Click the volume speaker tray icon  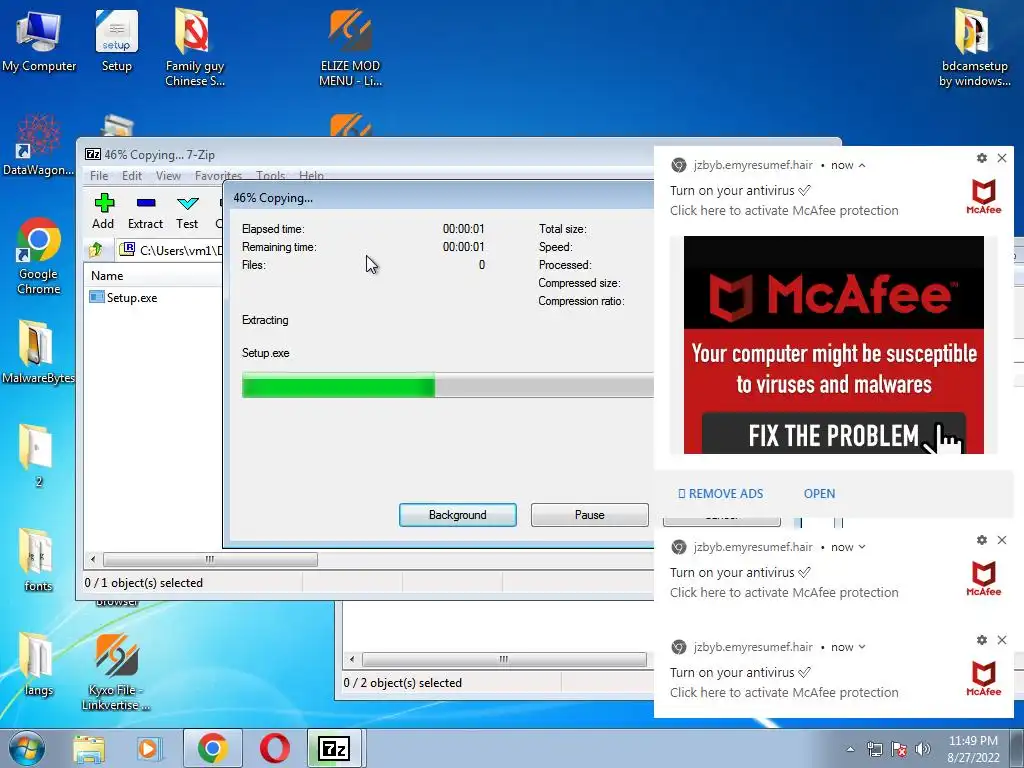923,749
